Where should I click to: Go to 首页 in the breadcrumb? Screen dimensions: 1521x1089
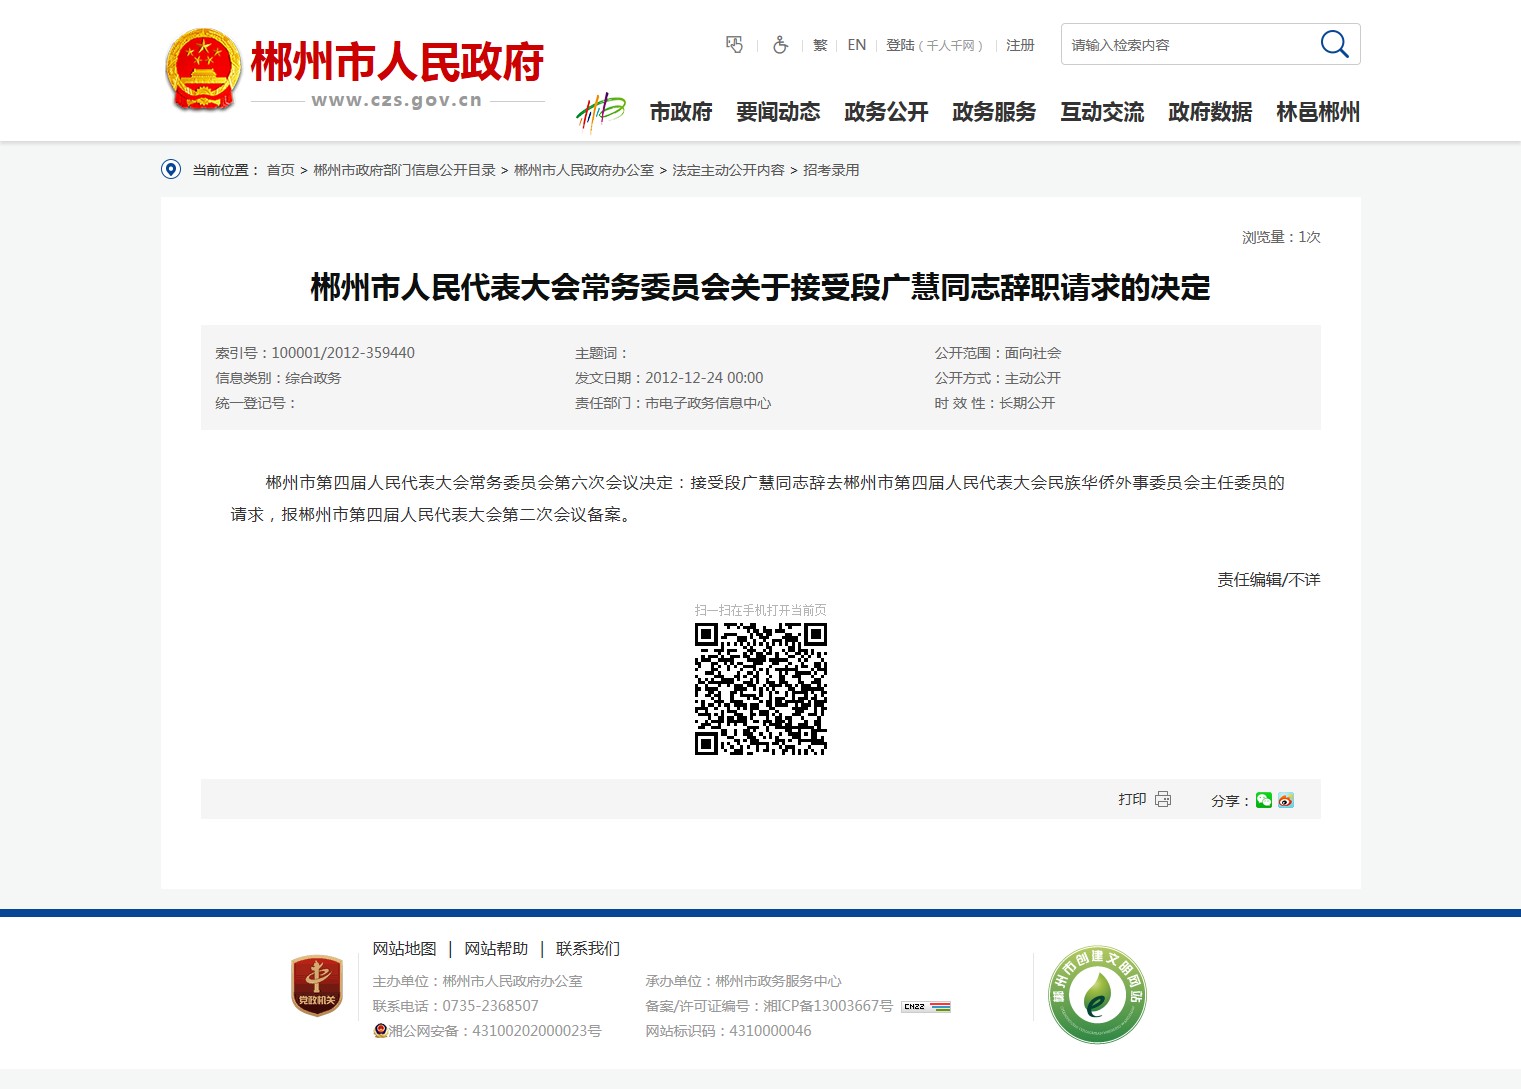(x=280, y=170)
